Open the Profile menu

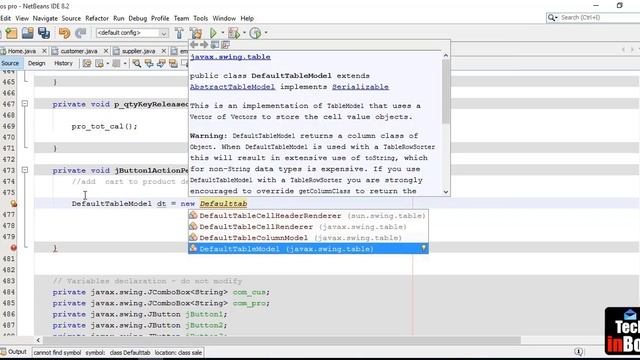click(x=160, y=18)
